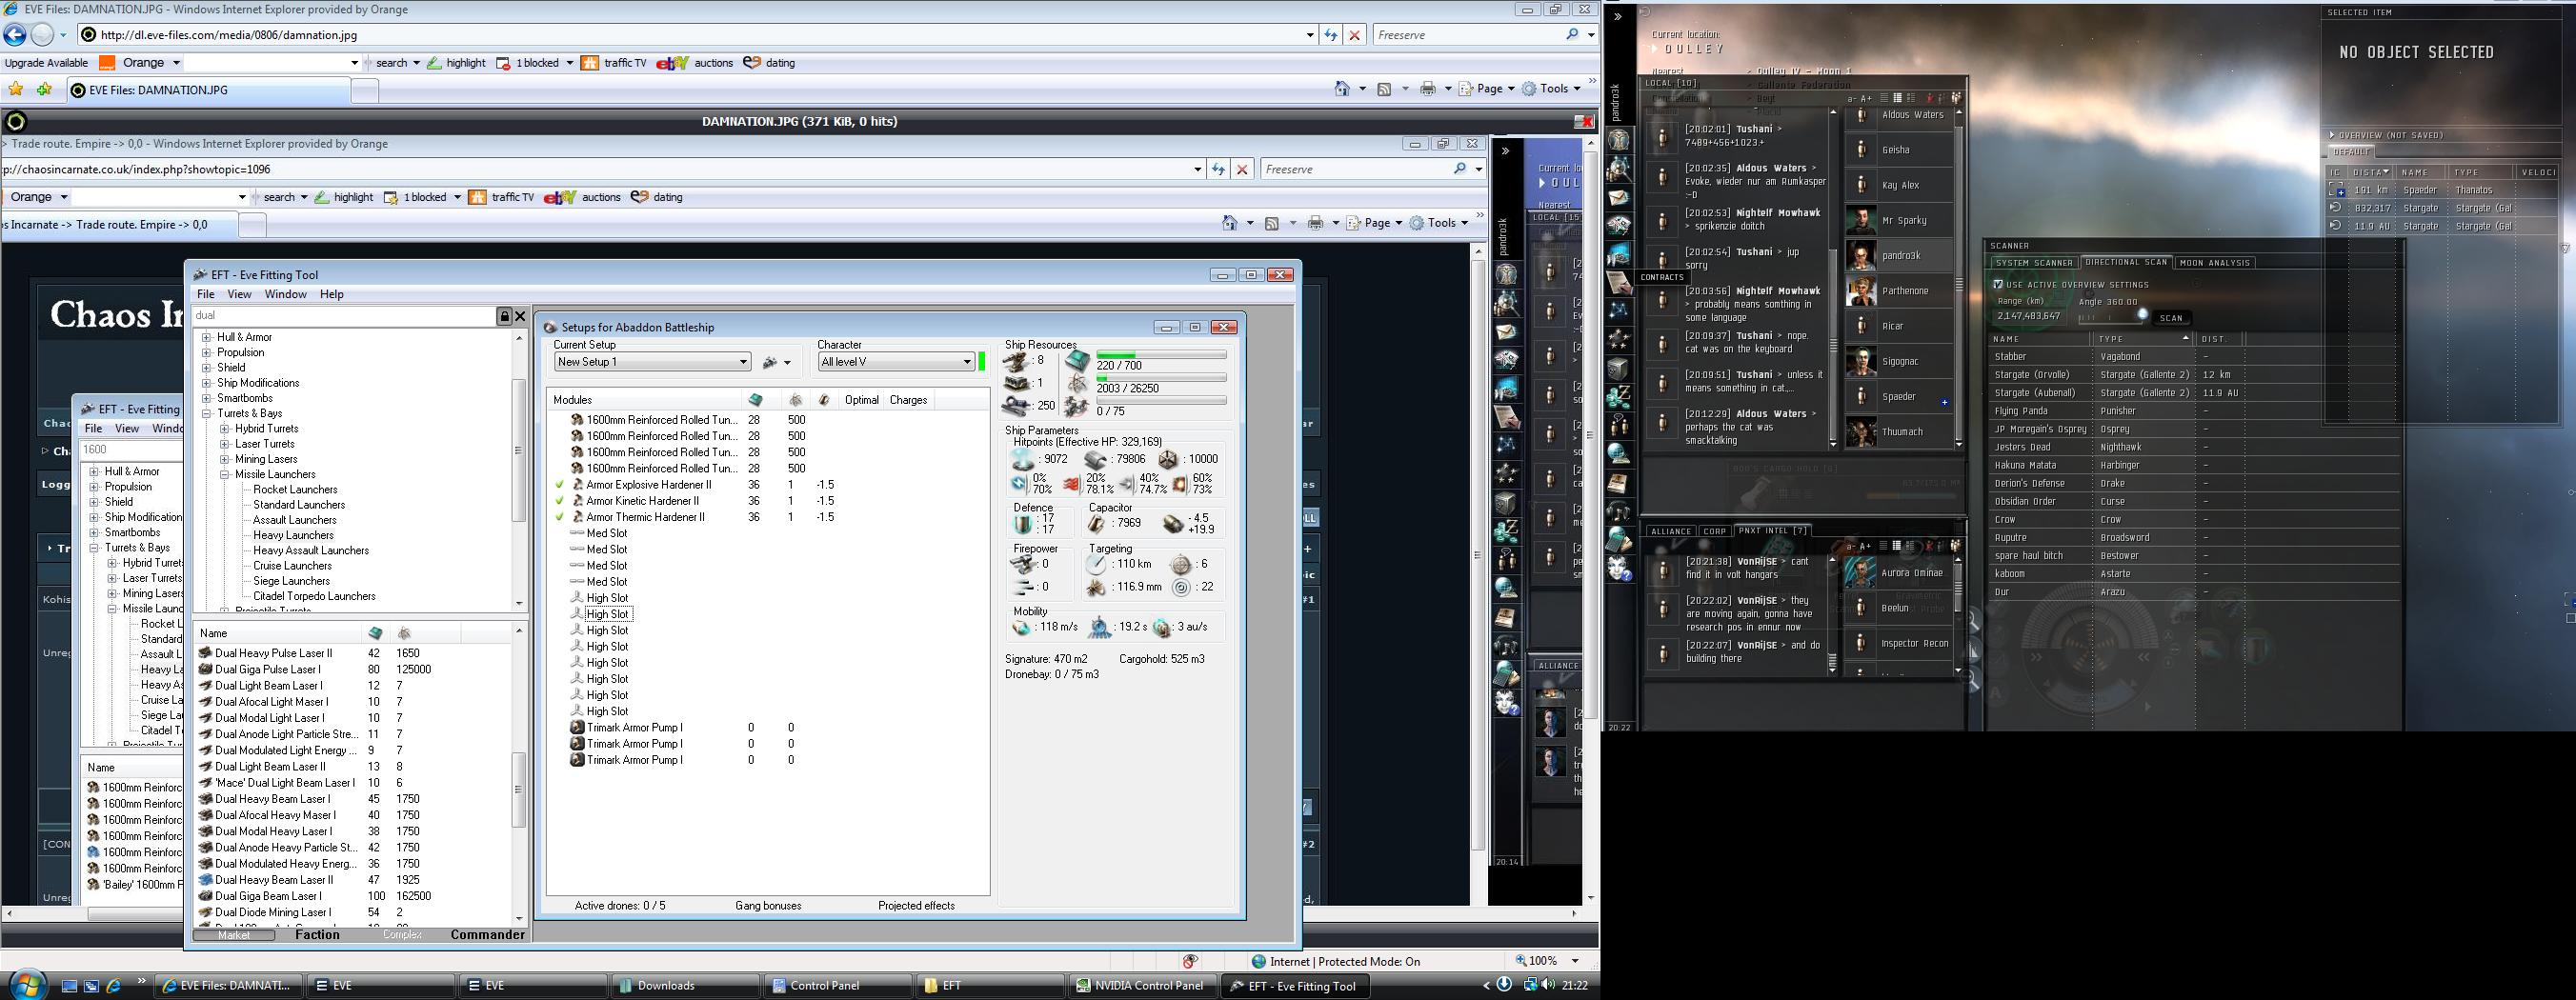2576x1000 pixels.
Task: Stop loading the damnation.jpg page
Action: [1355, 35]
